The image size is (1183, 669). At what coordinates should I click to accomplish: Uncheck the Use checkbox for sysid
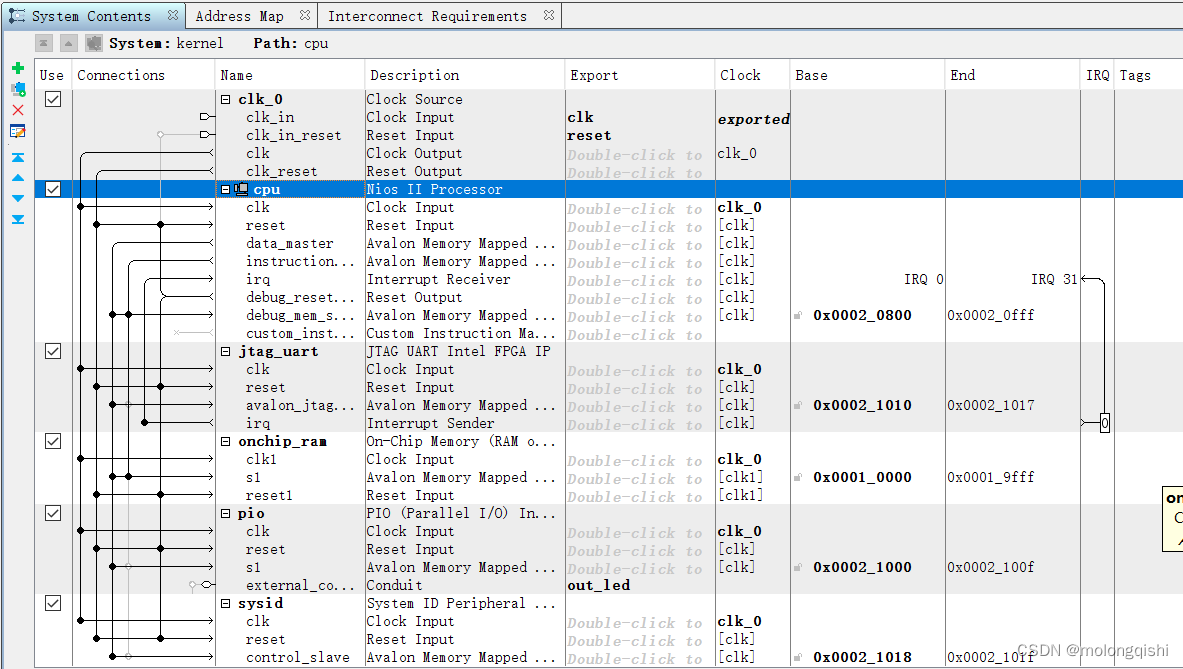pos(53,603)
